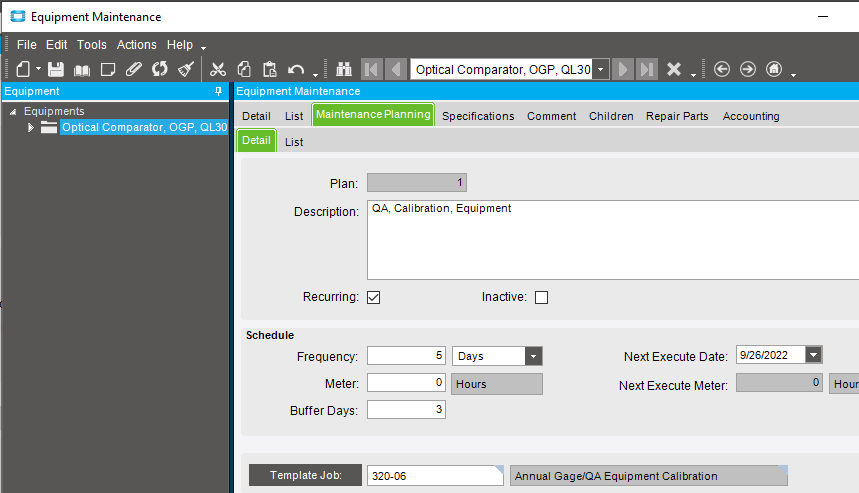Viewport: 859px width, 493px height.
Task: Click the attachment paperclip icon
Action: pos(134,69)
